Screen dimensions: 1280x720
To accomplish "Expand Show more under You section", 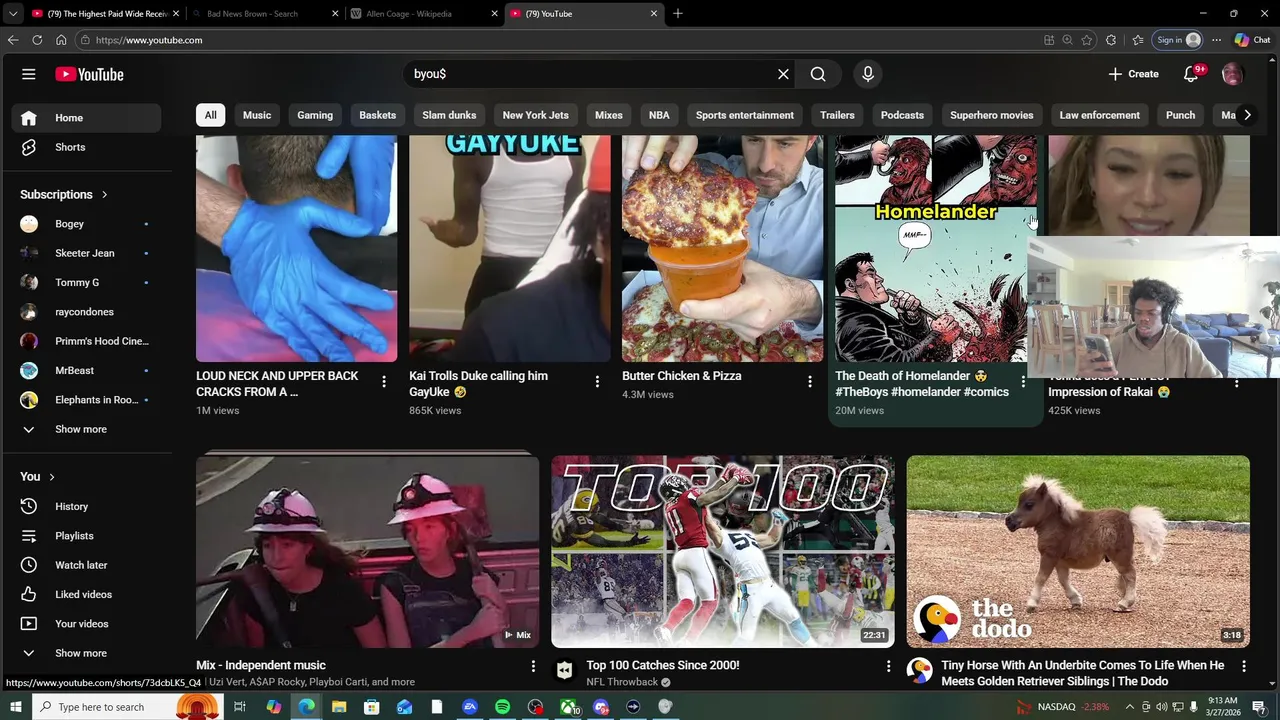I will point(86,653).
